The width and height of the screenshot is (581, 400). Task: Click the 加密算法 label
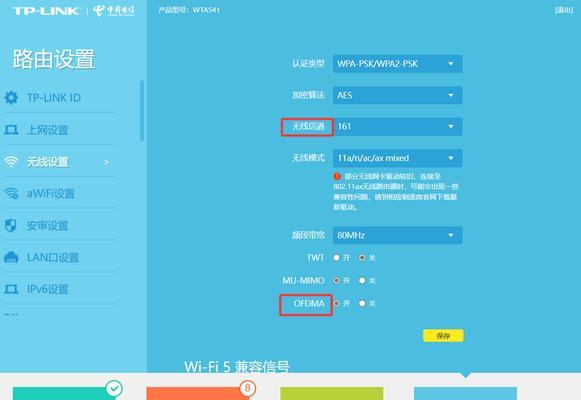(x=308, y=95)
